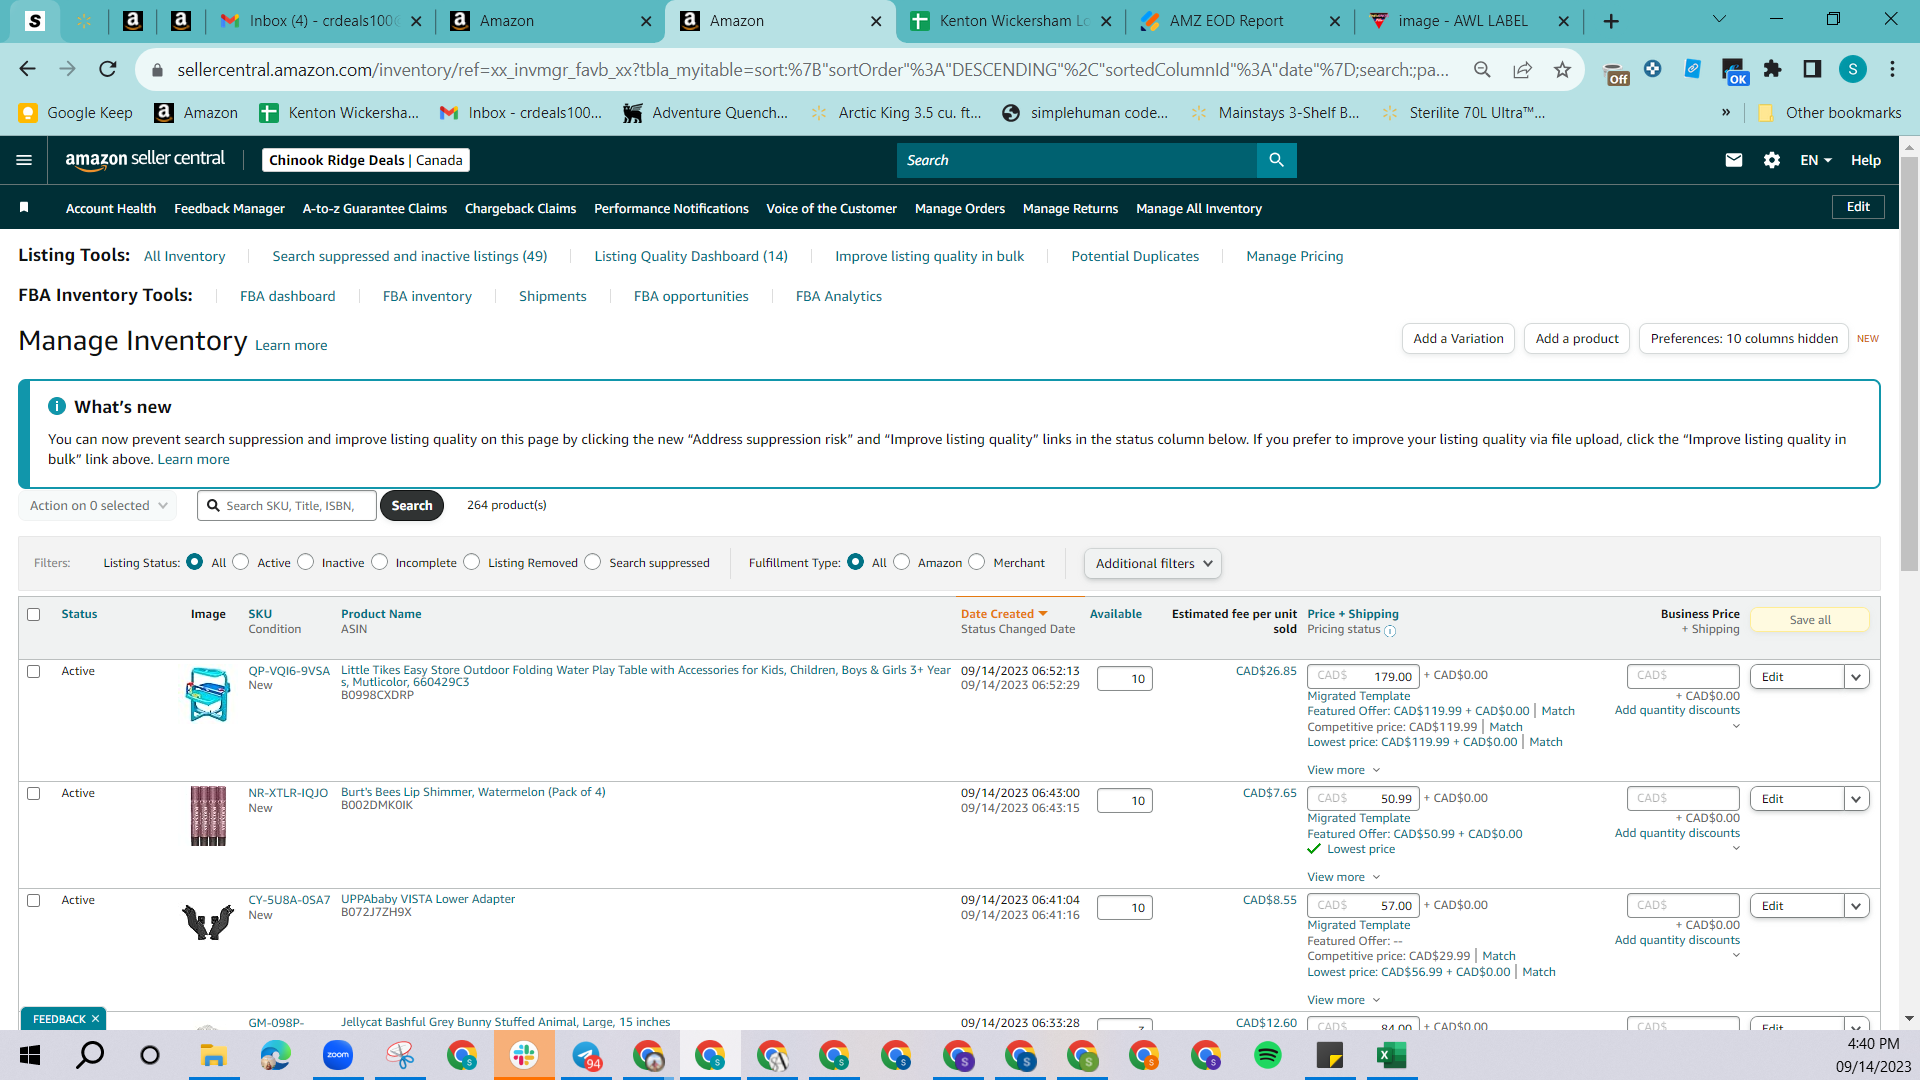Open the Action on 0 selected dropdown

[98, 506]
